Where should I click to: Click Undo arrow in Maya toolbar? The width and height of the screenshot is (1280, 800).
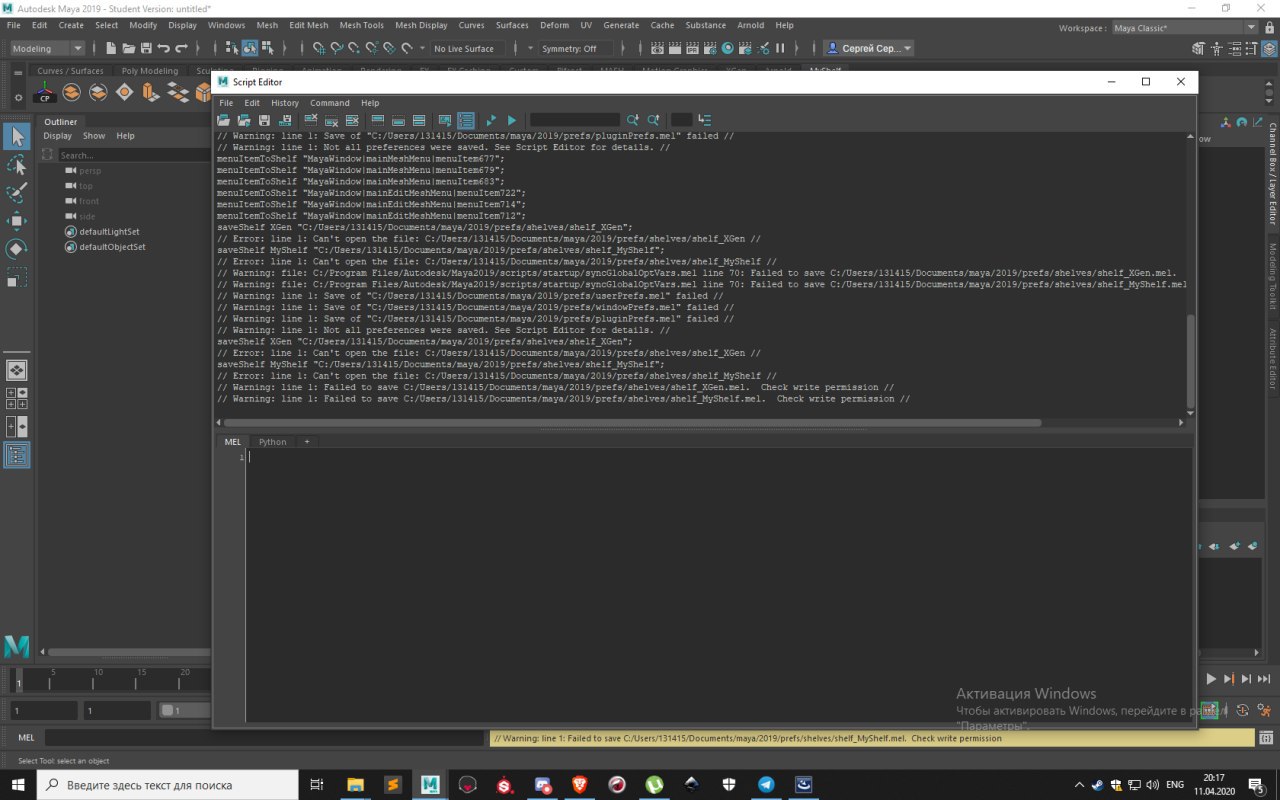pos(164,48)
